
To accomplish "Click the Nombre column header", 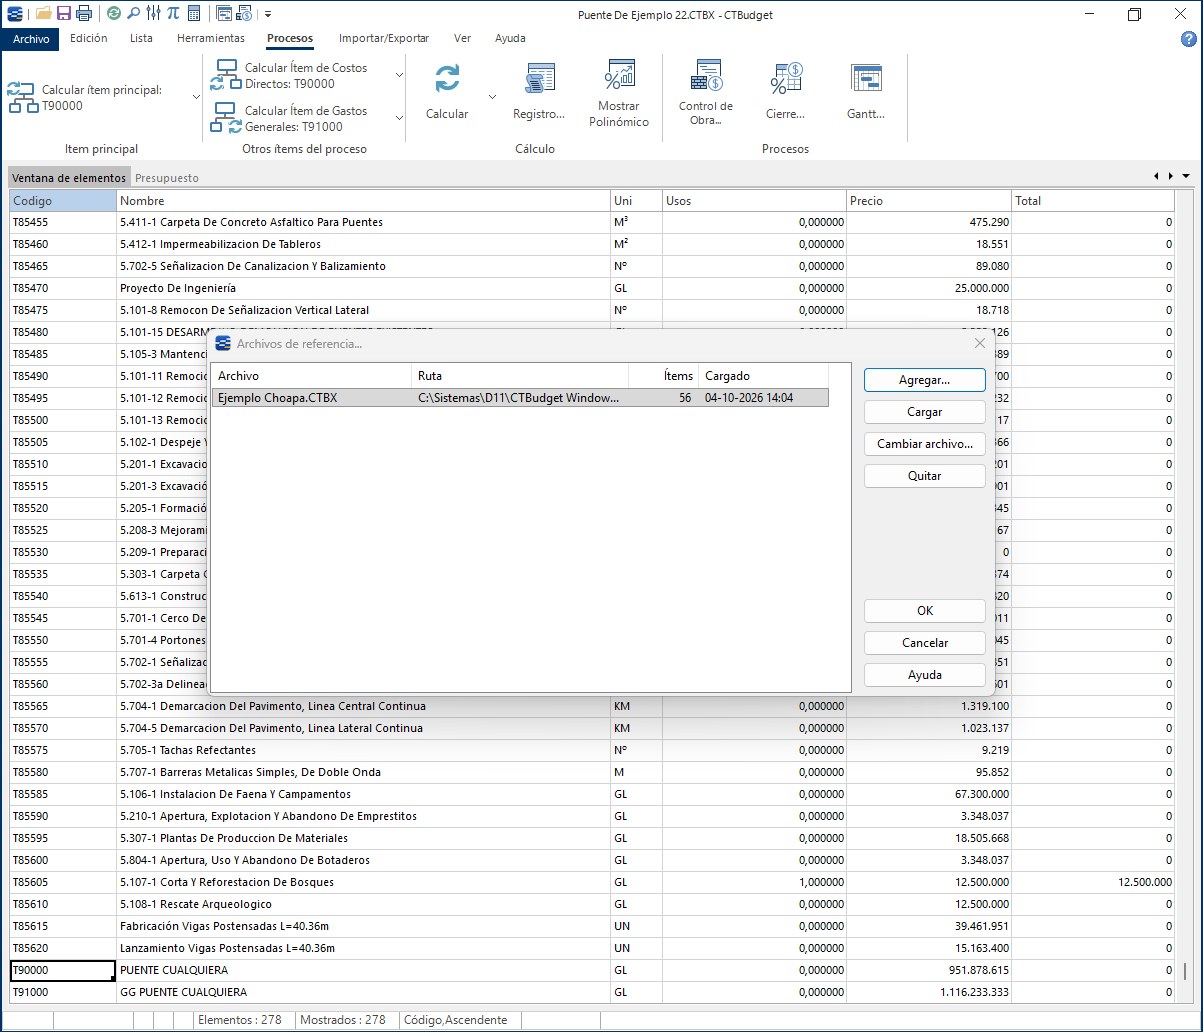I will tap(363, 201).
